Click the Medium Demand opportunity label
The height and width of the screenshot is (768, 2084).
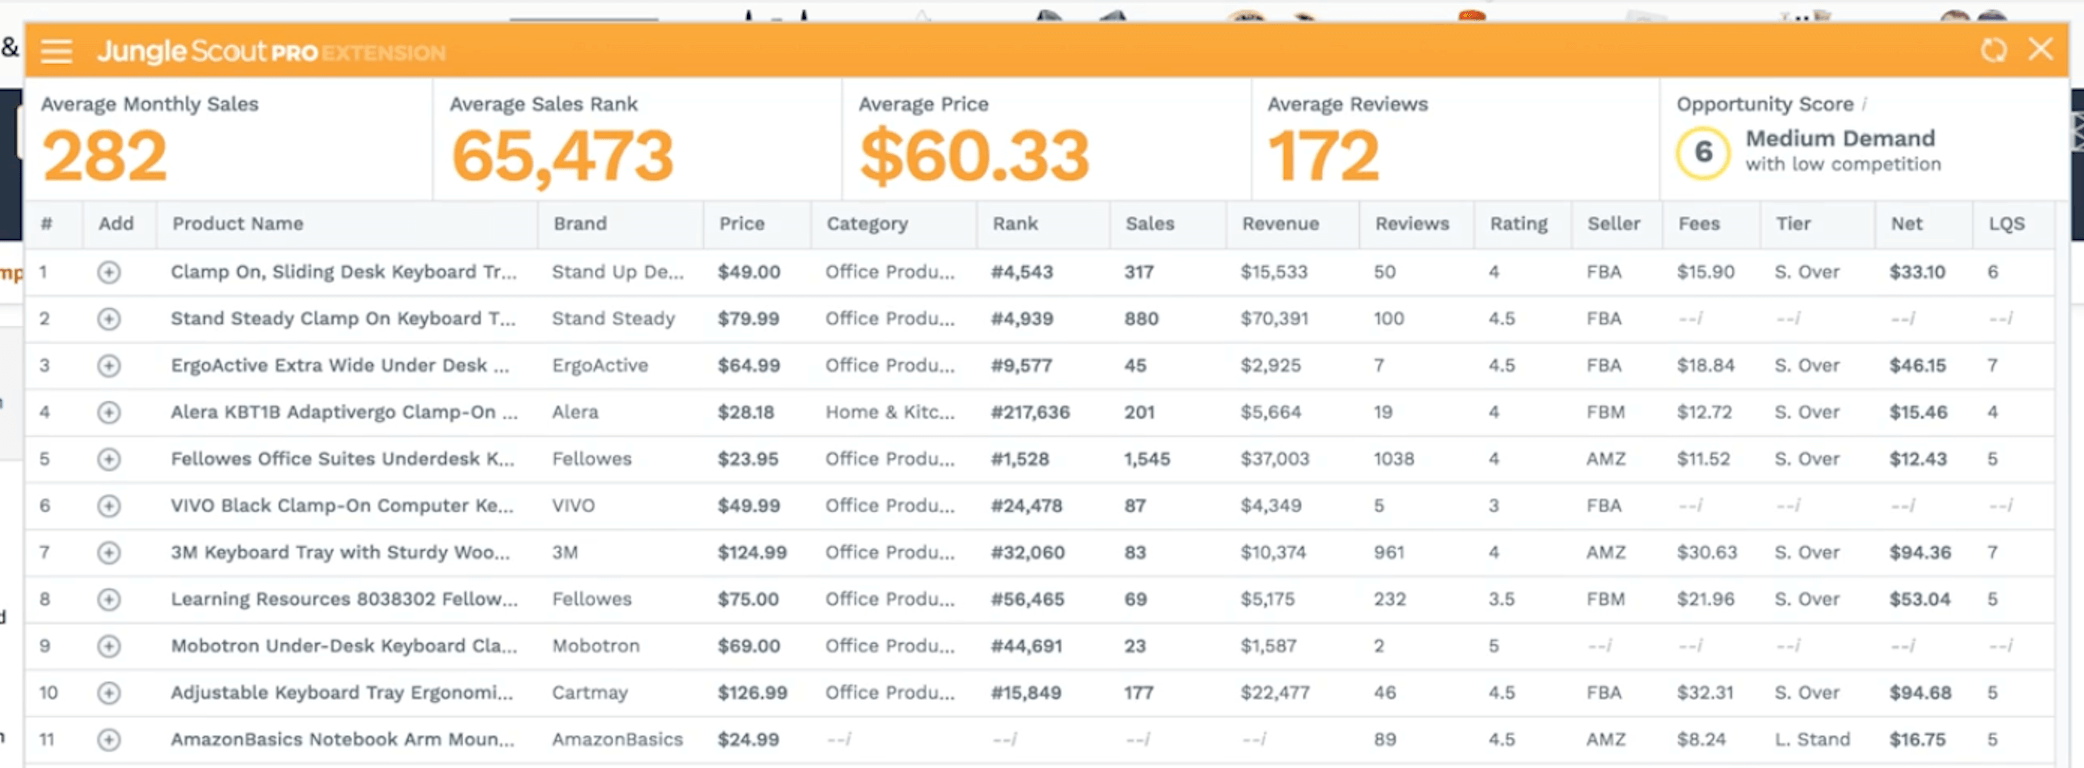[1840, 139]
